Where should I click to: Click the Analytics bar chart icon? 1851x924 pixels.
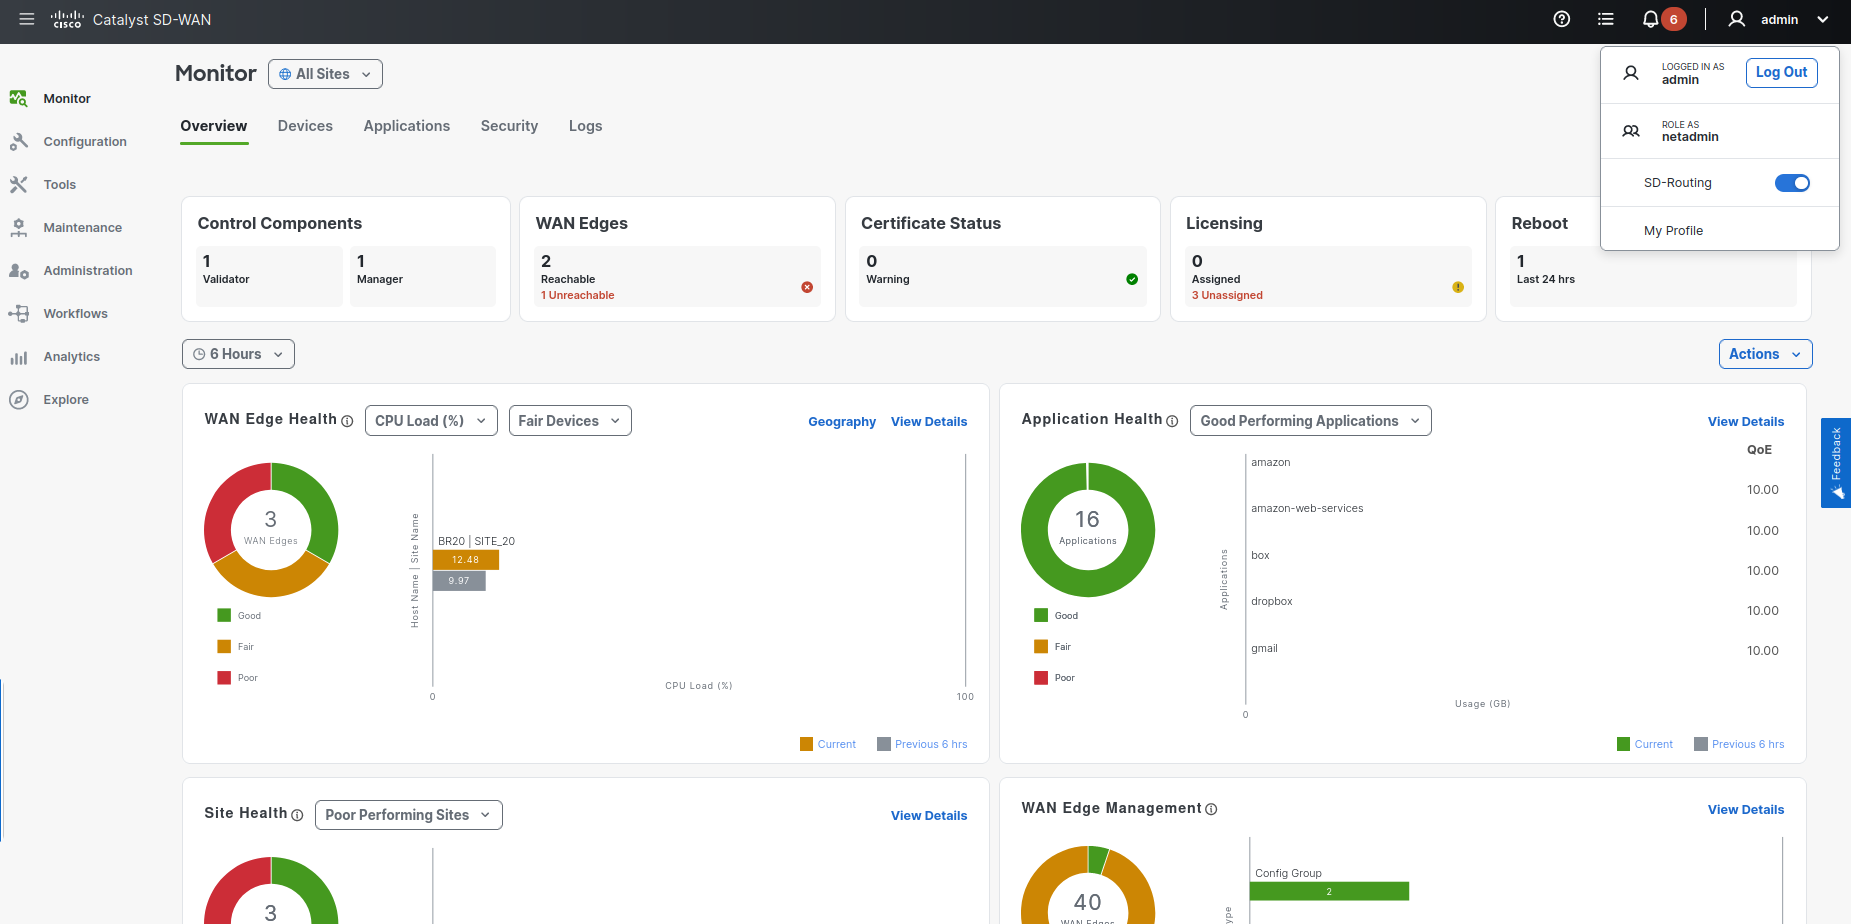[19, 357]
